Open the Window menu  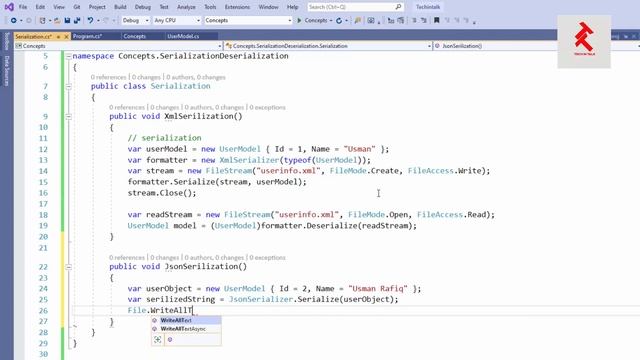click(268, 7)
